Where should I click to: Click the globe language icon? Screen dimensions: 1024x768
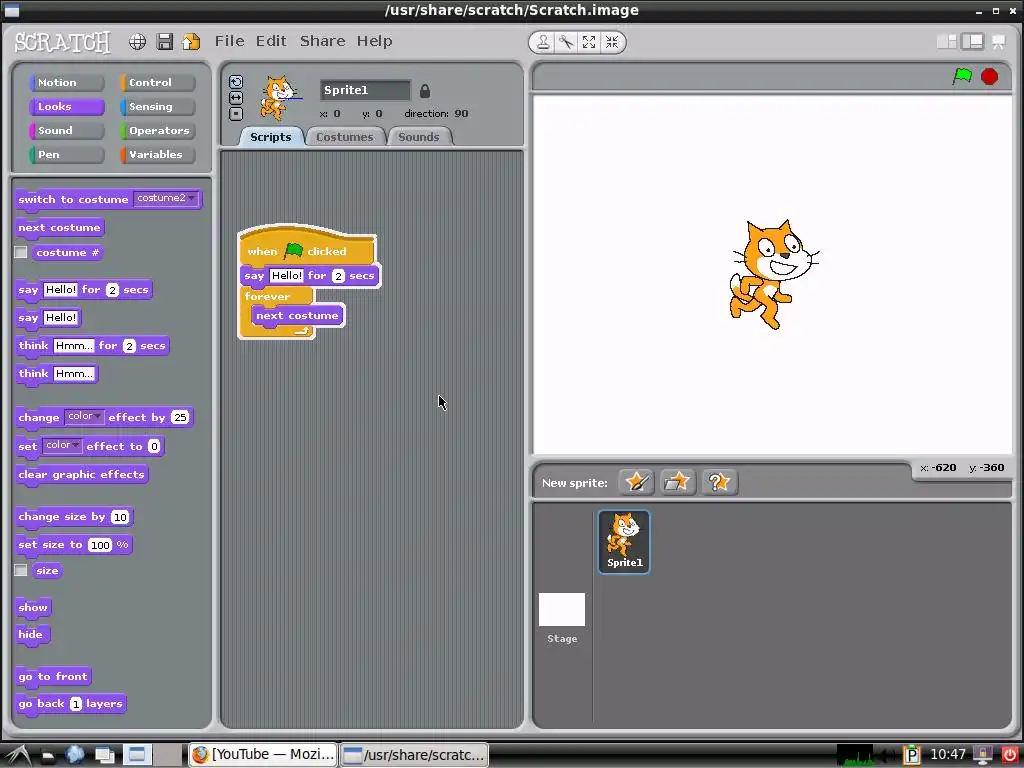[x=137, y=42]
